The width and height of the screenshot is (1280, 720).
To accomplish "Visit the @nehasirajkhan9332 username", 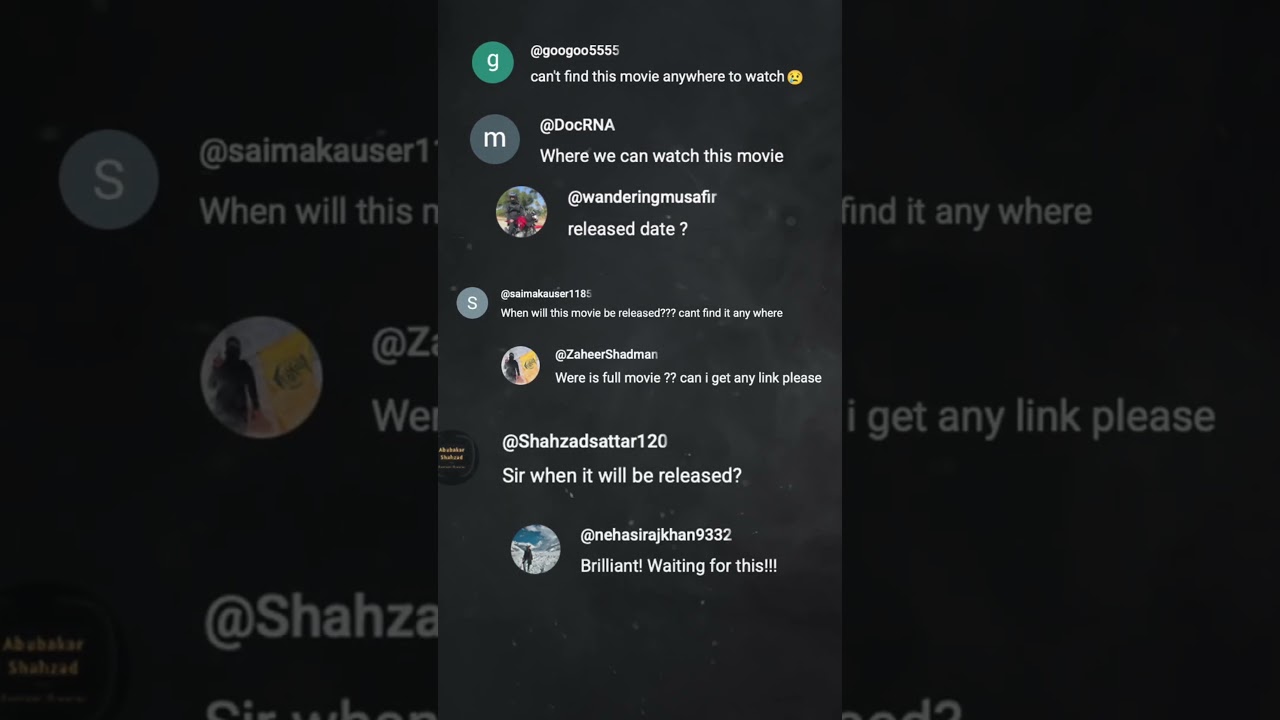I will coord(656,535).
